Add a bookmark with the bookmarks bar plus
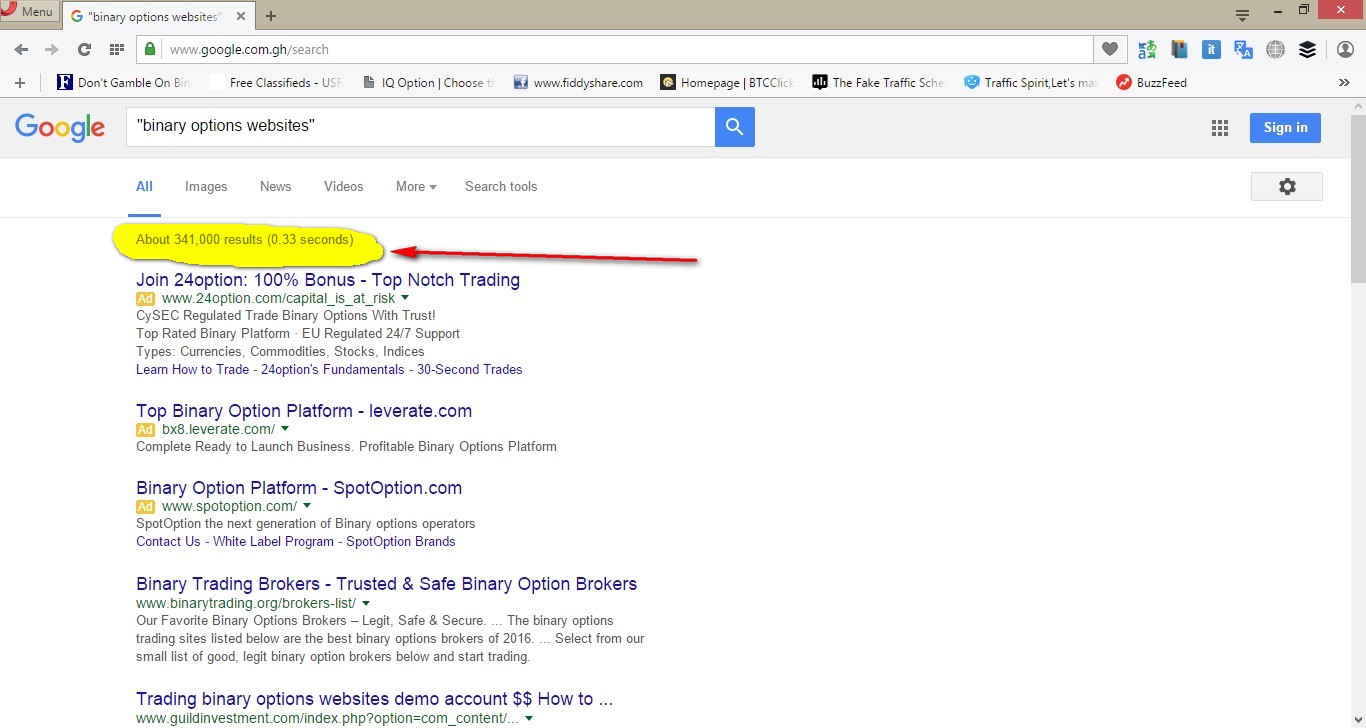The width and height of the screenshot is (1366, 728). (x=20, y=82)
